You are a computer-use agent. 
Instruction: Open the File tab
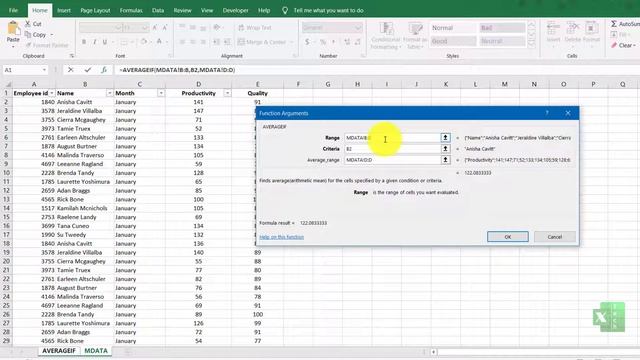[x=13, y=10]
